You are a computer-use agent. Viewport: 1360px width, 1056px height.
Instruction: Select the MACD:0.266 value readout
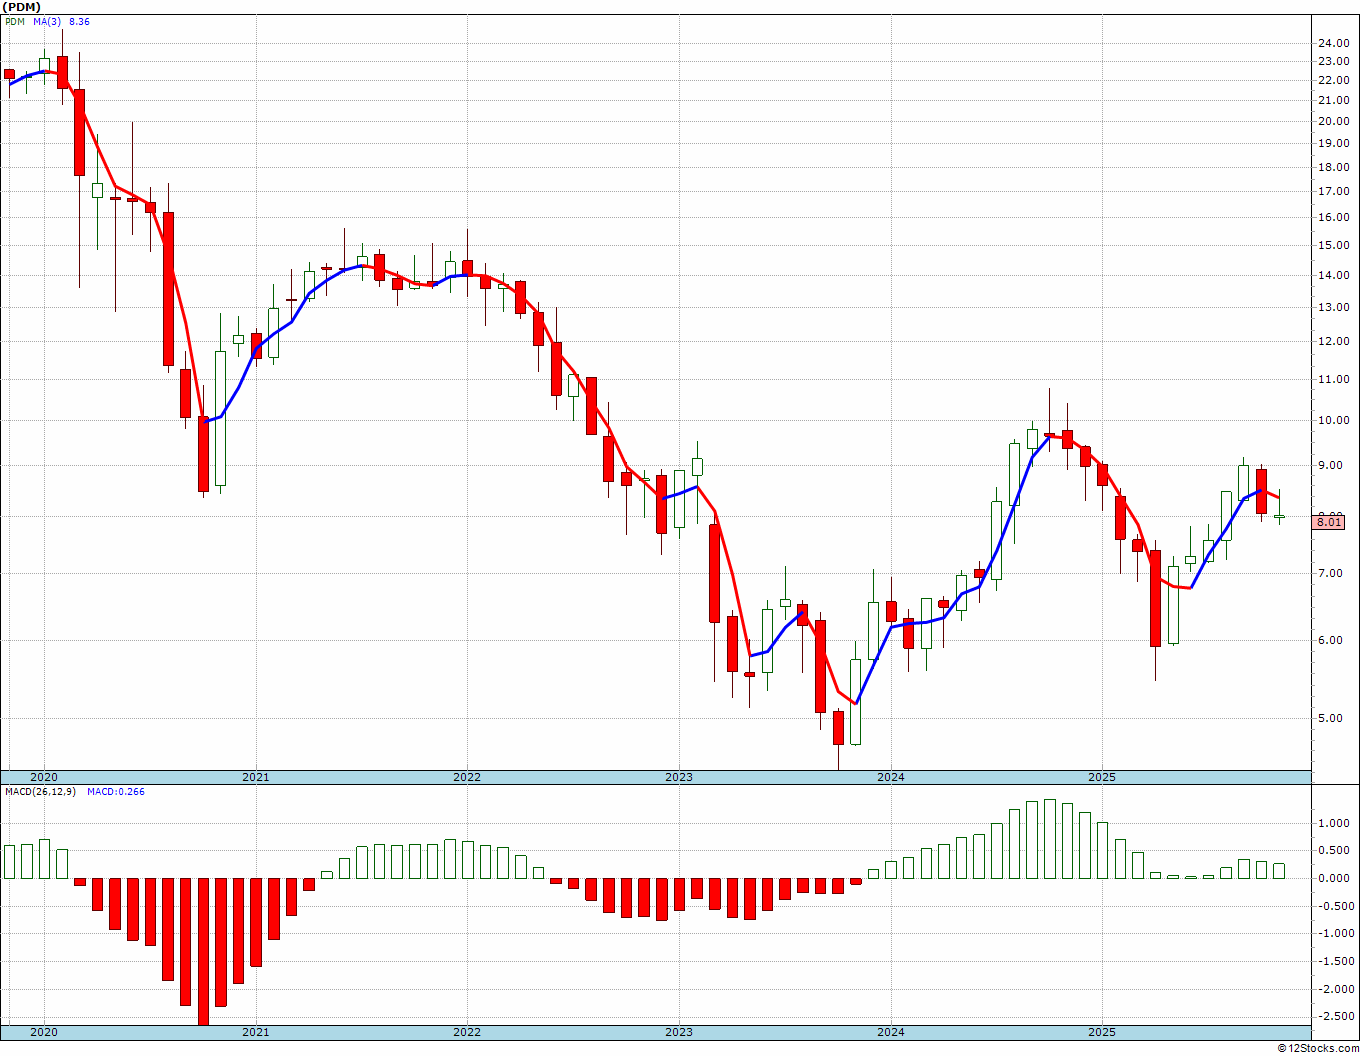coord(116,792)
